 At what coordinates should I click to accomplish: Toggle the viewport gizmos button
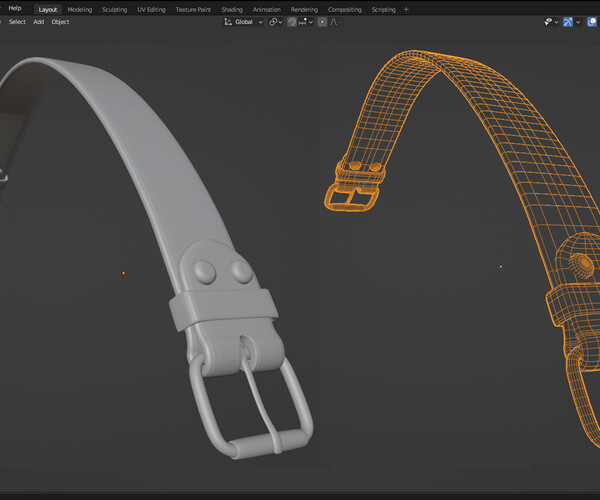(568, 22)
